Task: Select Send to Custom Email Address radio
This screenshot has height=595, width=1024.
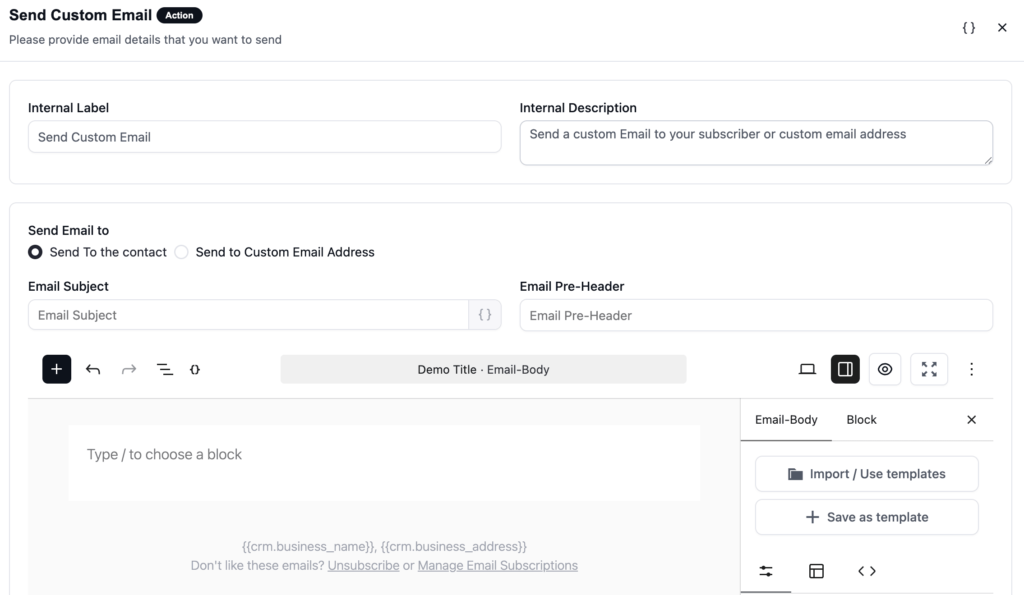Action: (x=182, y=252)
